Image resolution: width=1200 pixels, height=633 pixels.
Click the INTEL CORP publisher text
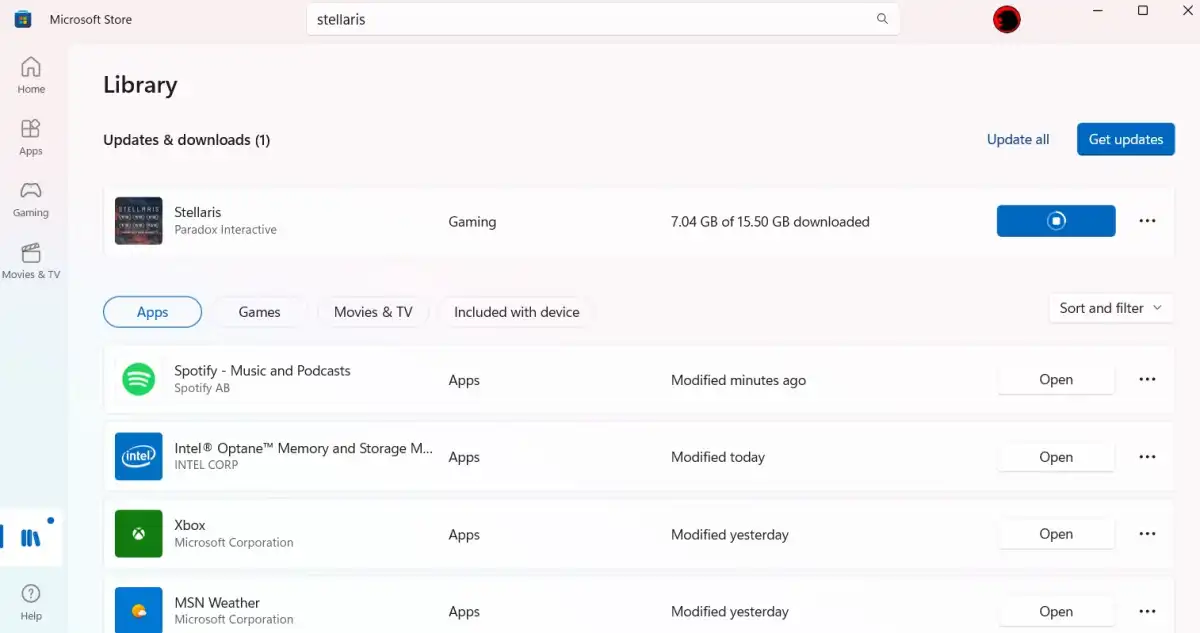click(x=206, y=465)
